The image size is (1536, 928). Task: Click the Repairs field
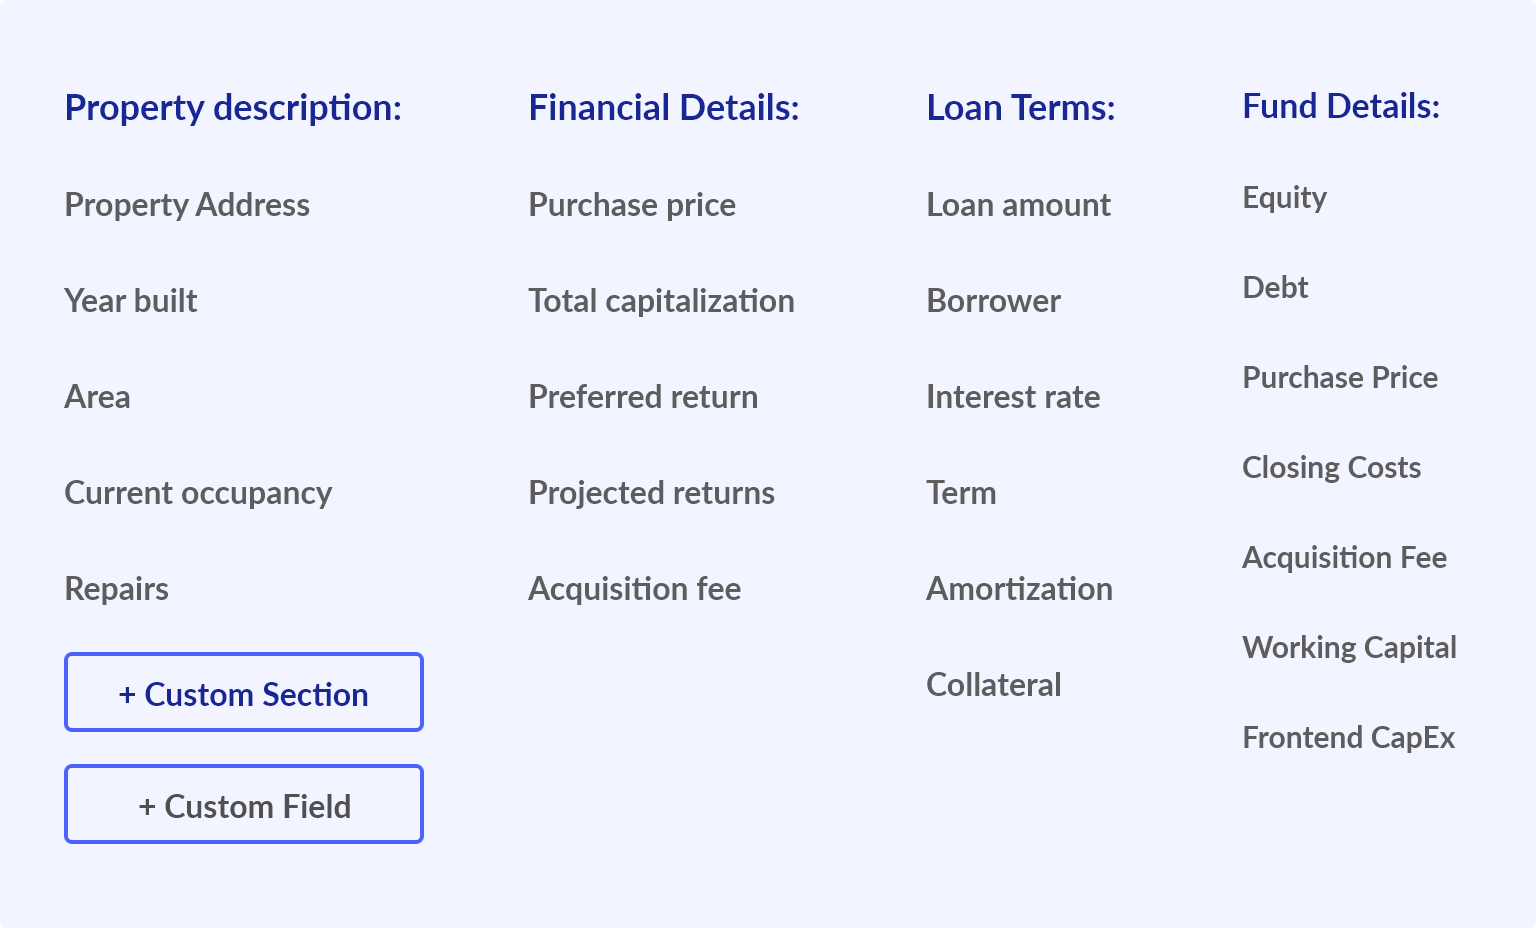pyautogui.click(x=116, y=589)
